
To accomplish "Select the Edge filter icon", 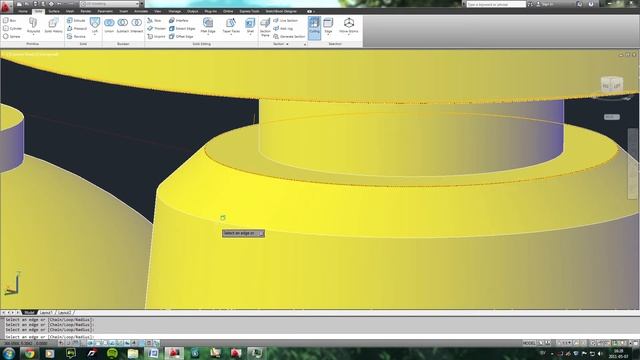I will tap(328, 25).
